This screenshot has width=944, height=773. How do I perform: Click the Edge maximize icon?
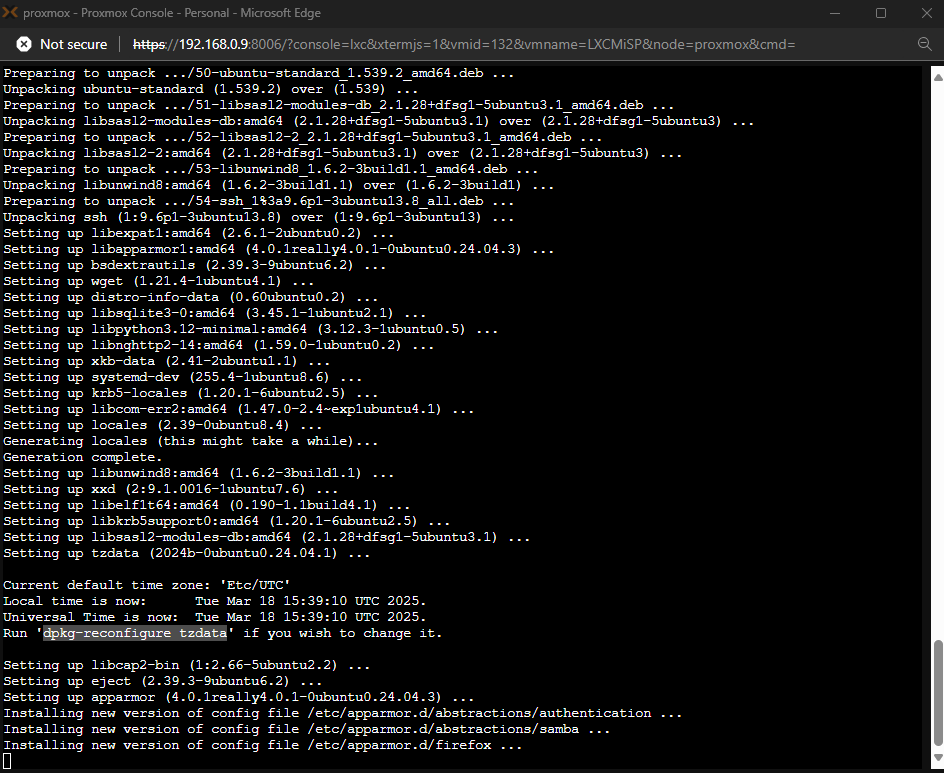click(x=881, y=12)
